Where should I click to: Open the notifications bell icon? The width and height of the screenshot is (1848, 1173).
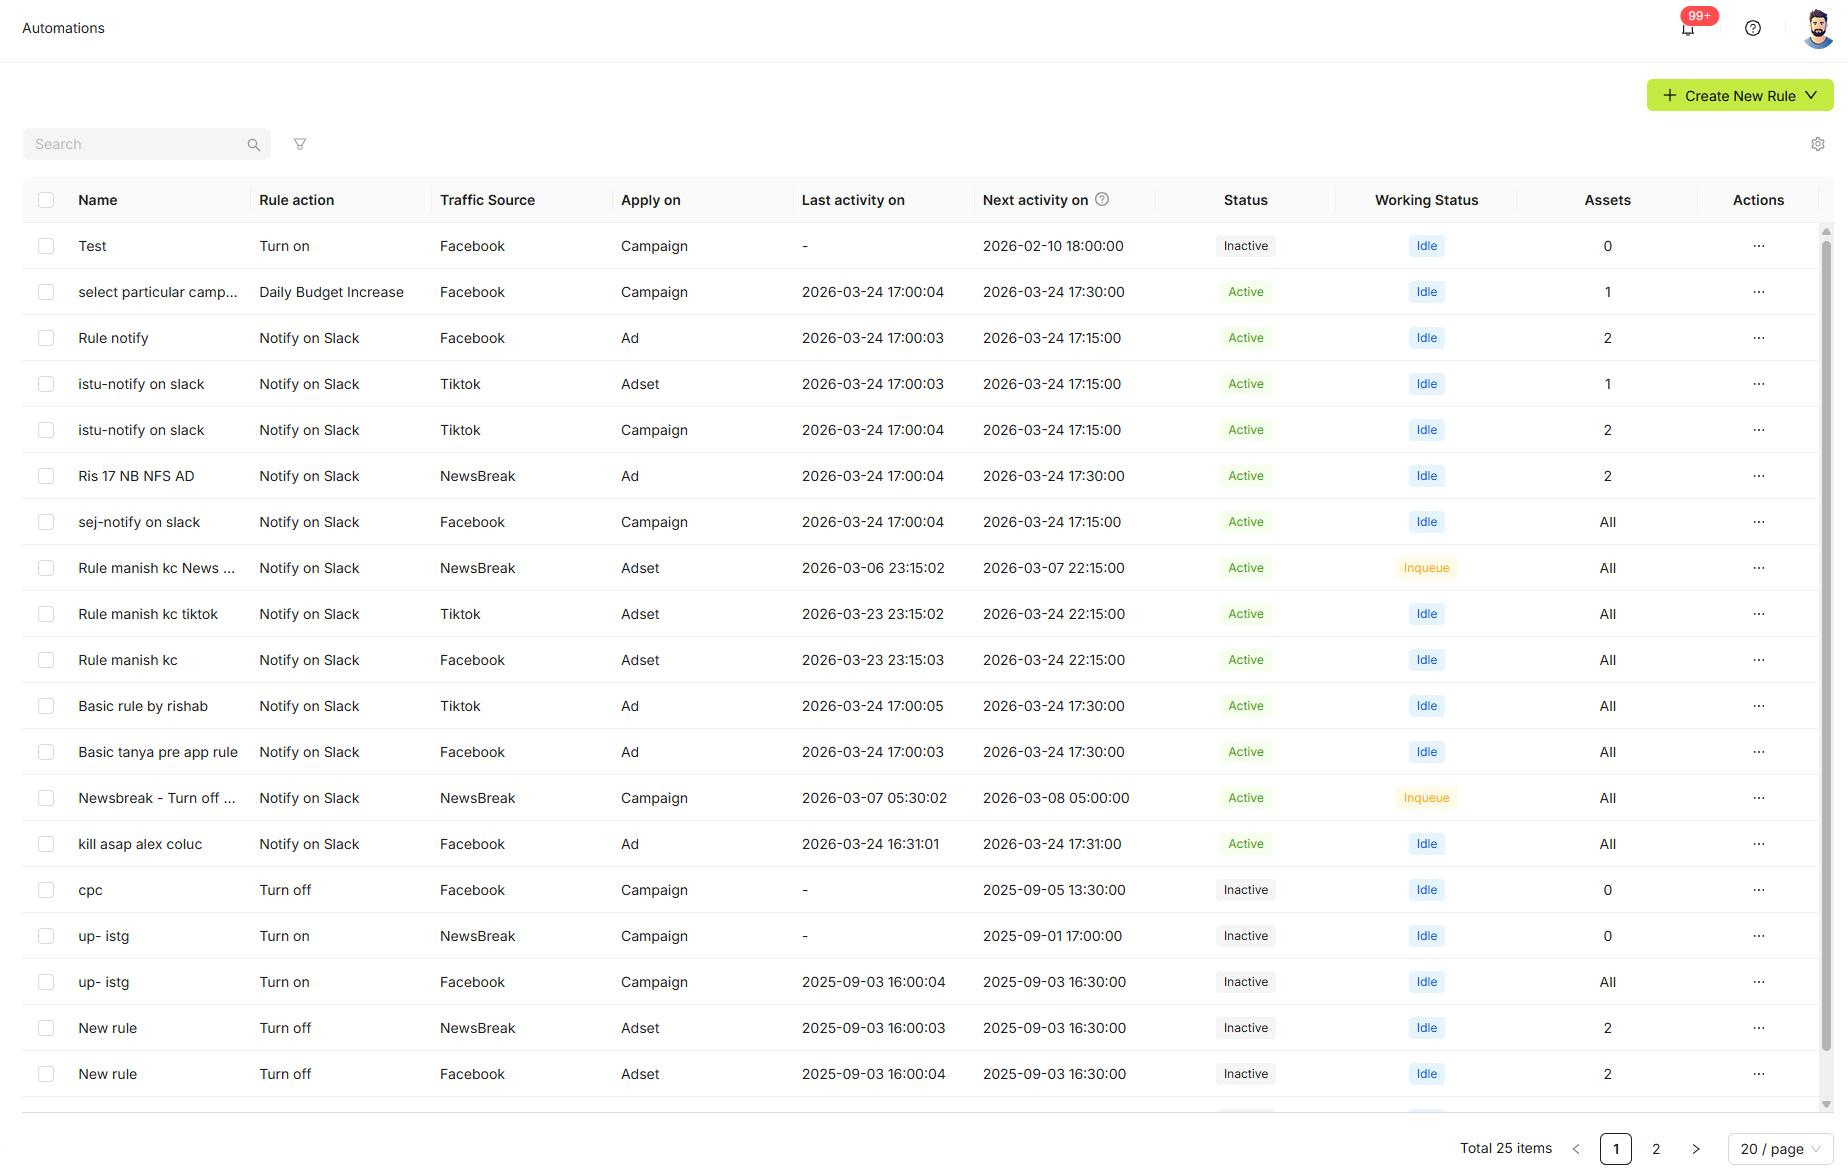tap(1688, 29)
